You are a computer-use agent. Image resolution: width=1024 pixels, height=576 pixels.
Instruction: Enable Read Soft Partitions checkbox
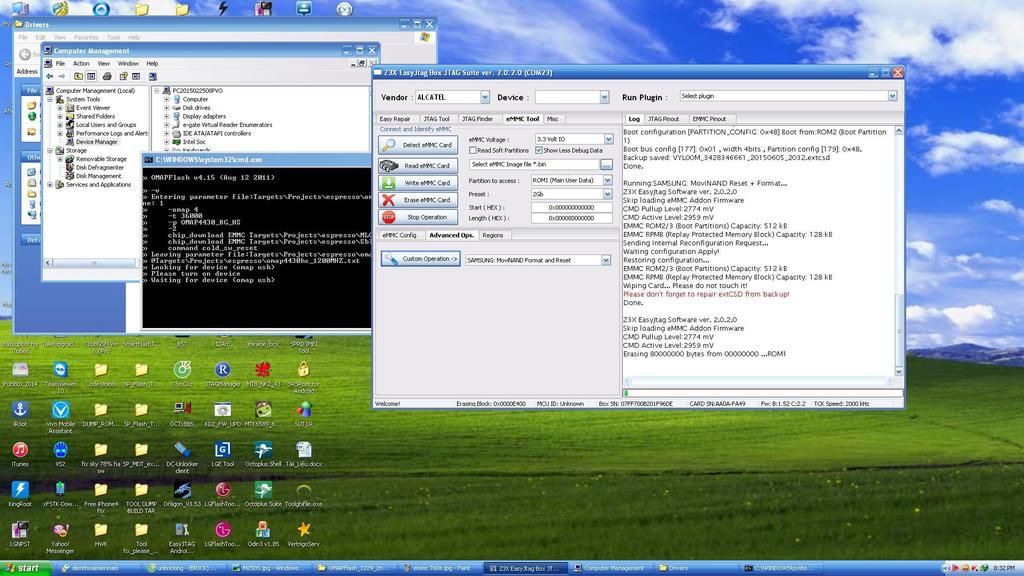tap(473, 150)
